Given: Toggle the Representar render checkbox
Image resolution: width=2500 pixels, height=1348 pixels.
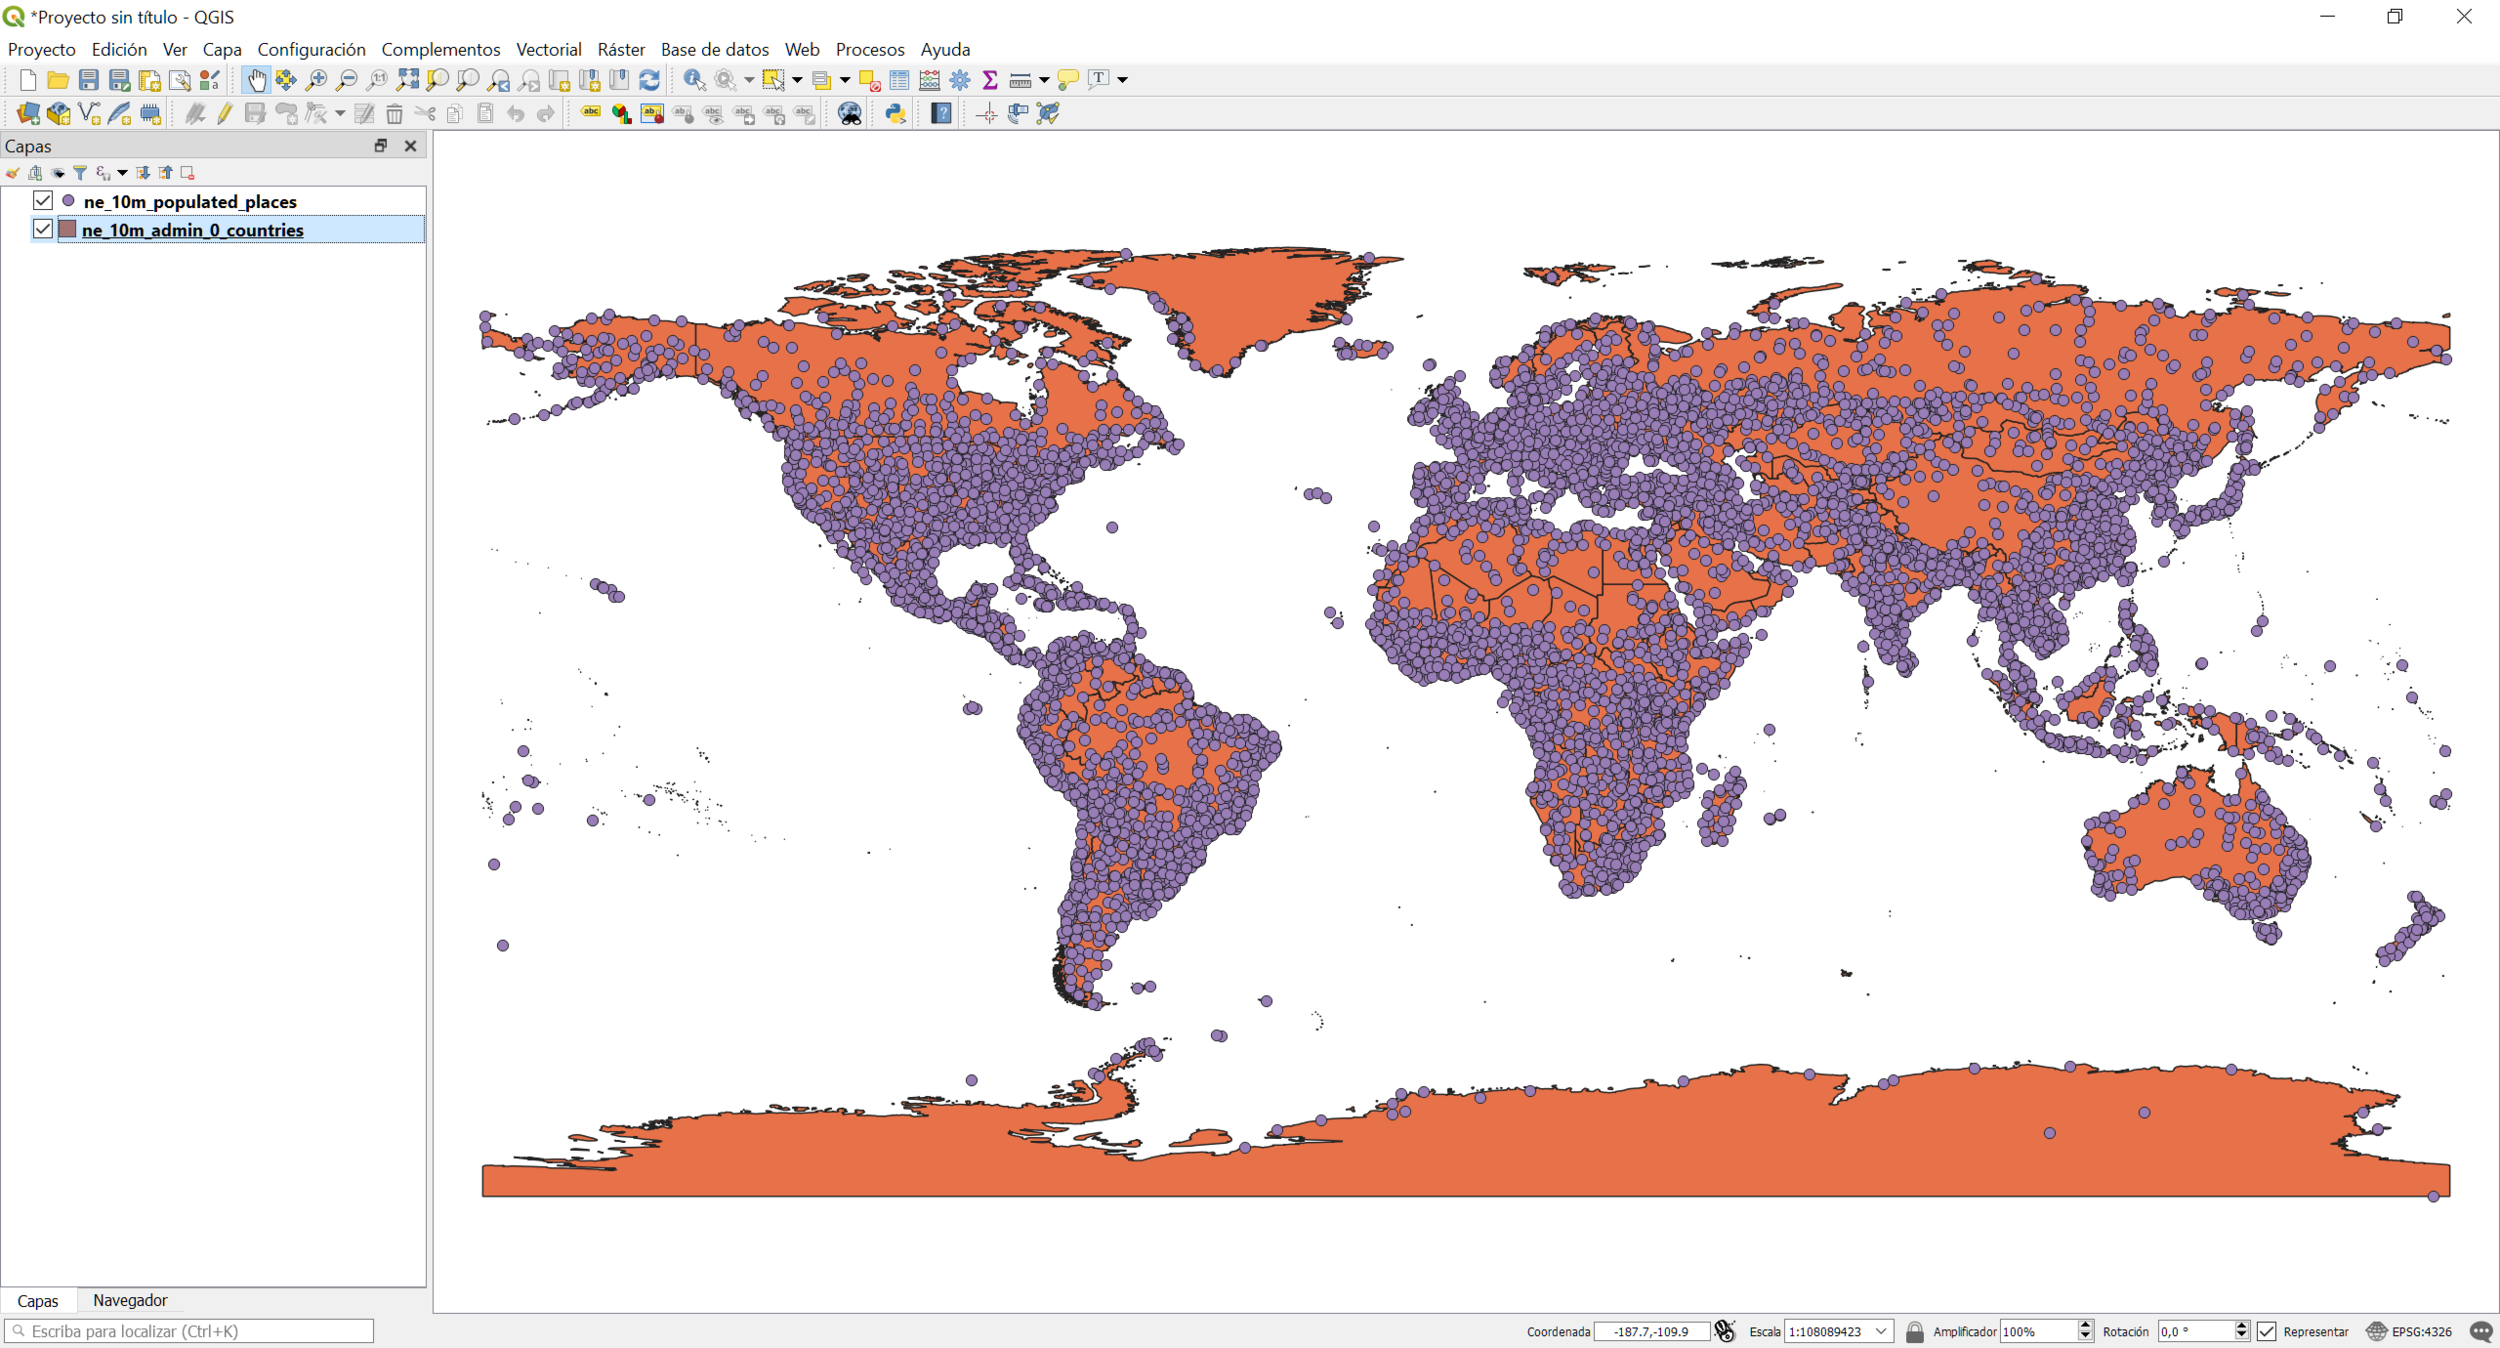Looking at the screenshot, I should pyautogui.click(x=2267, y=1331).
